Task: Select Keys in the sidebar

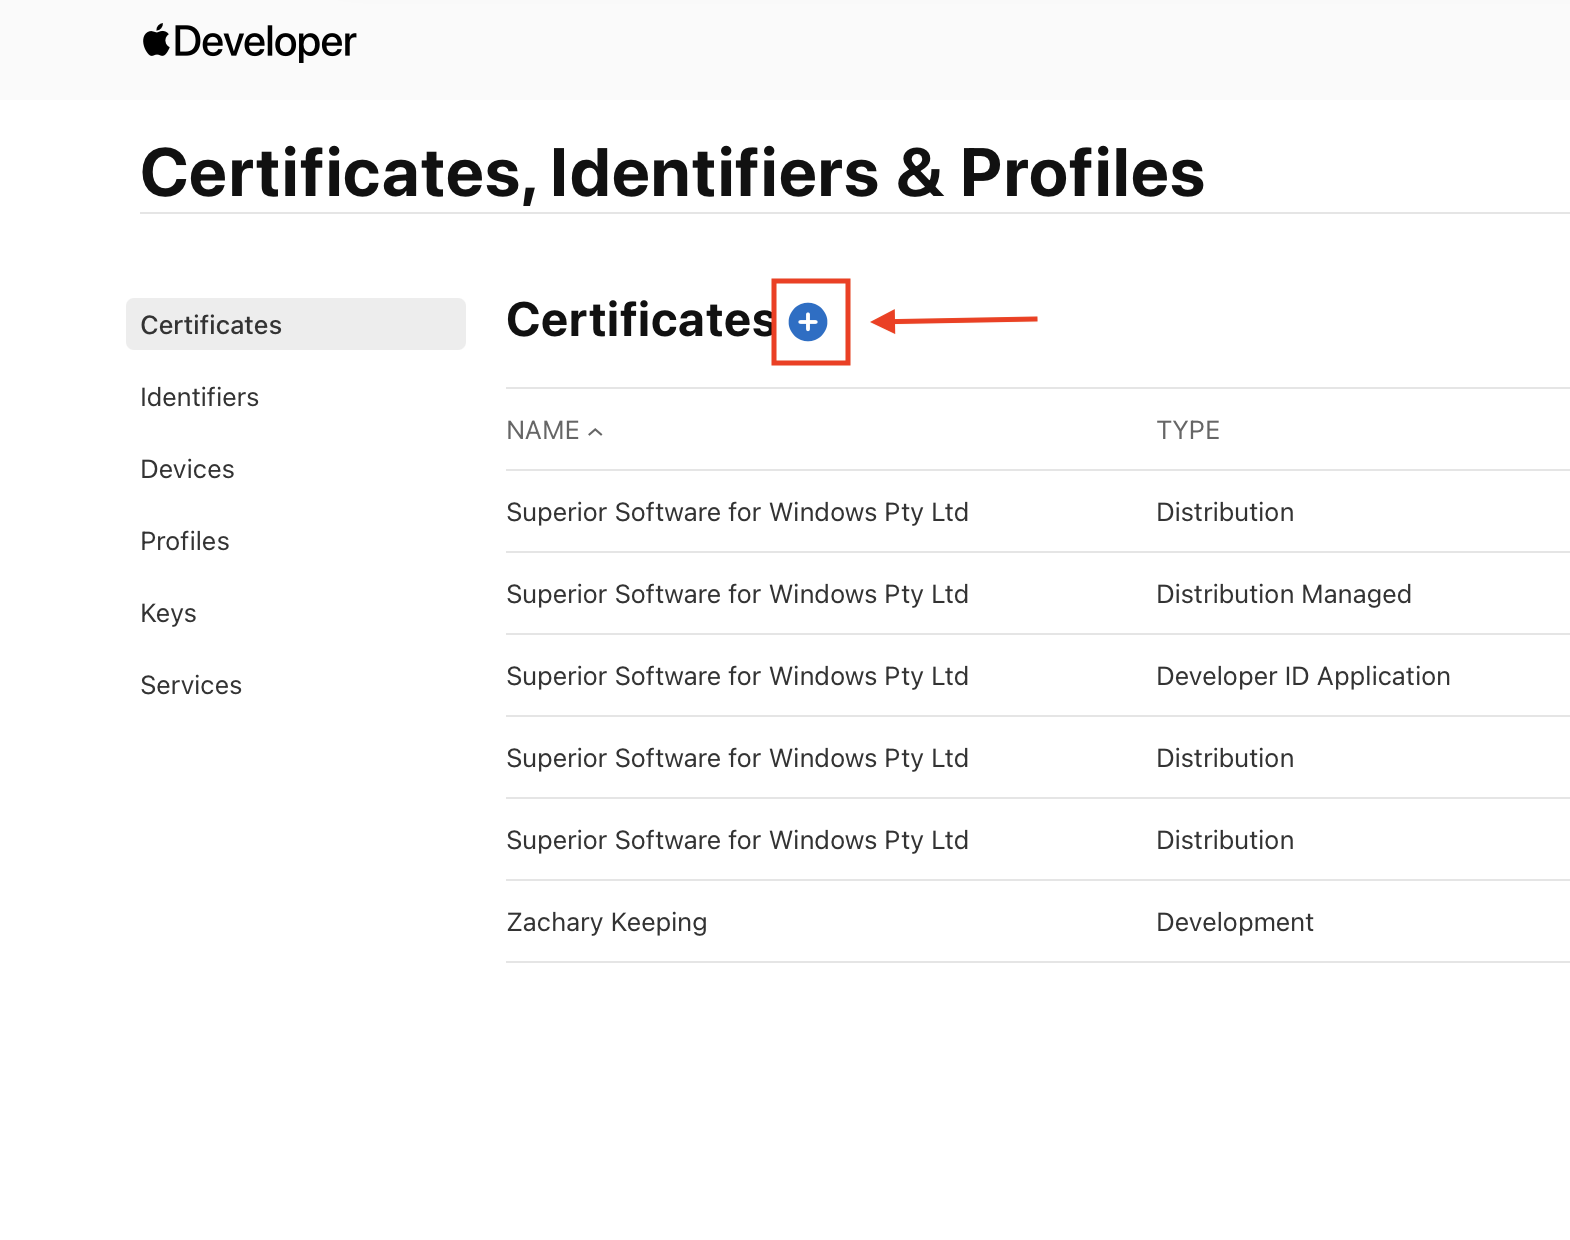Action: coord(168,613)
